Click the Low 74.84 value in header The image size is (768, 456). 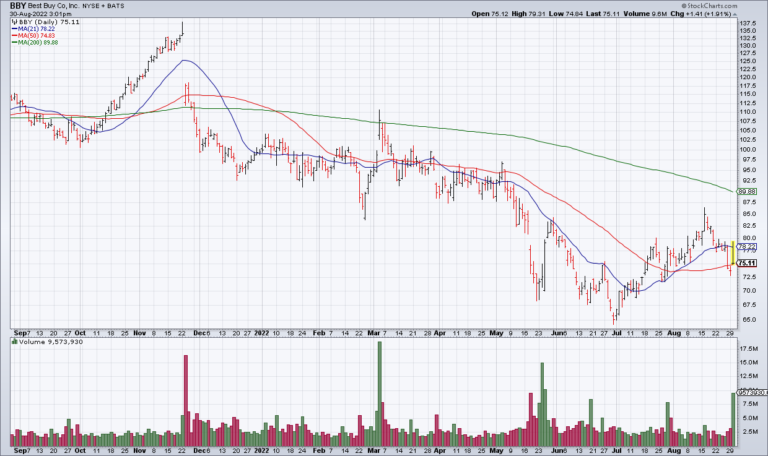(566, 14)
